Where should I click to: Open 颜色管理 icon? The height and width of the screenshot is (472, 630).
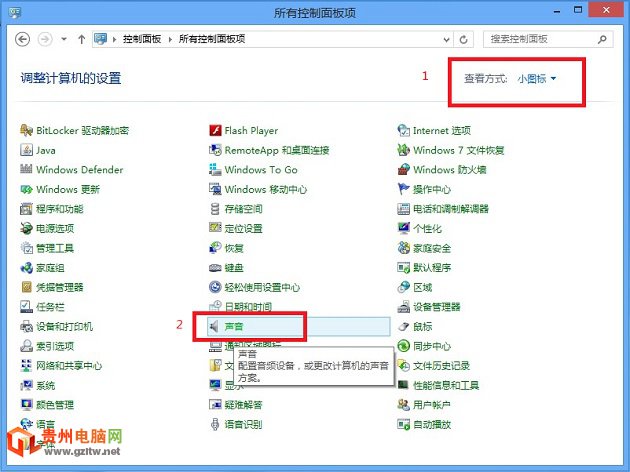pyautogui.click(x=27, y=405)
